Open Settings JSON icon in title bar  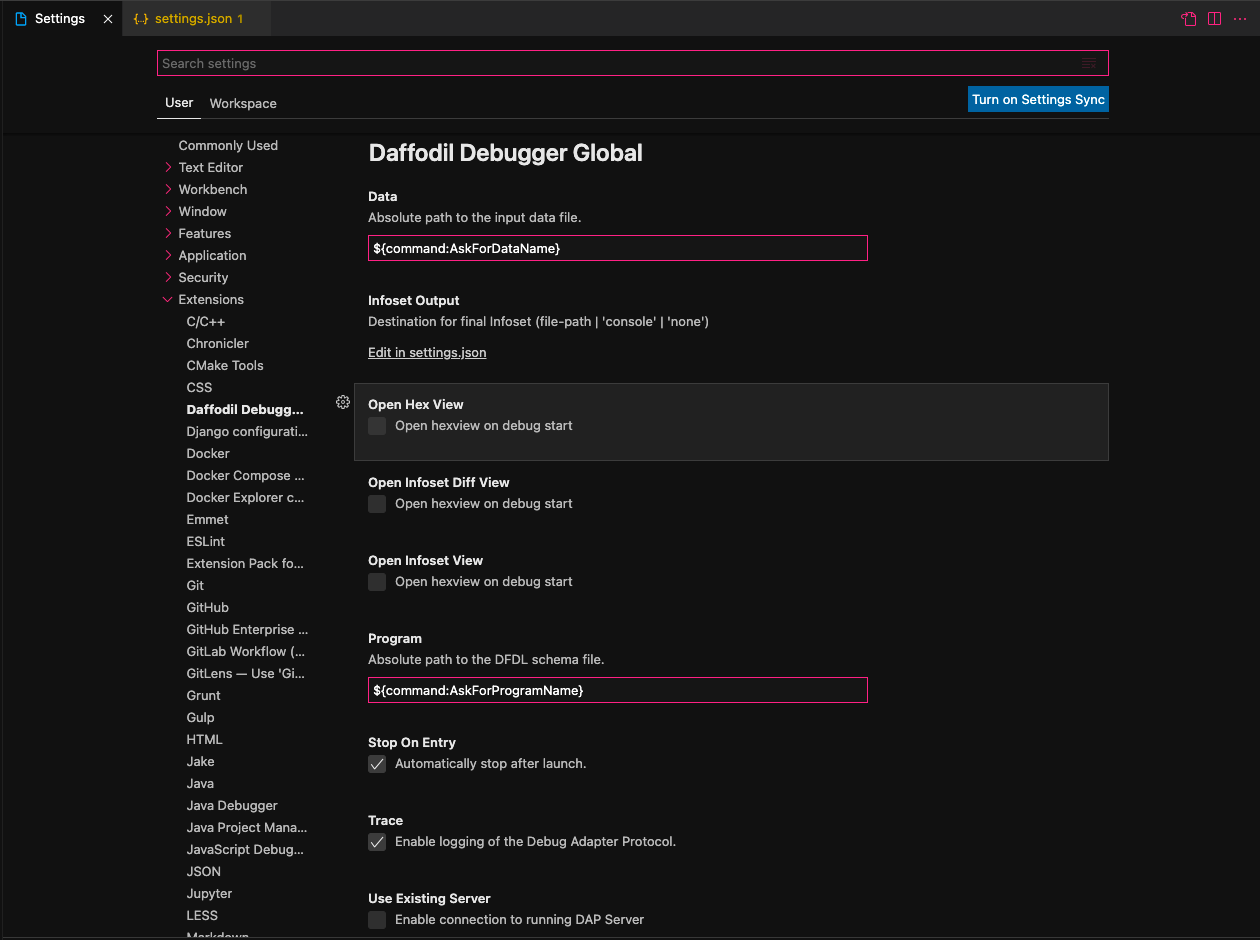click(x=1189, y=19)
